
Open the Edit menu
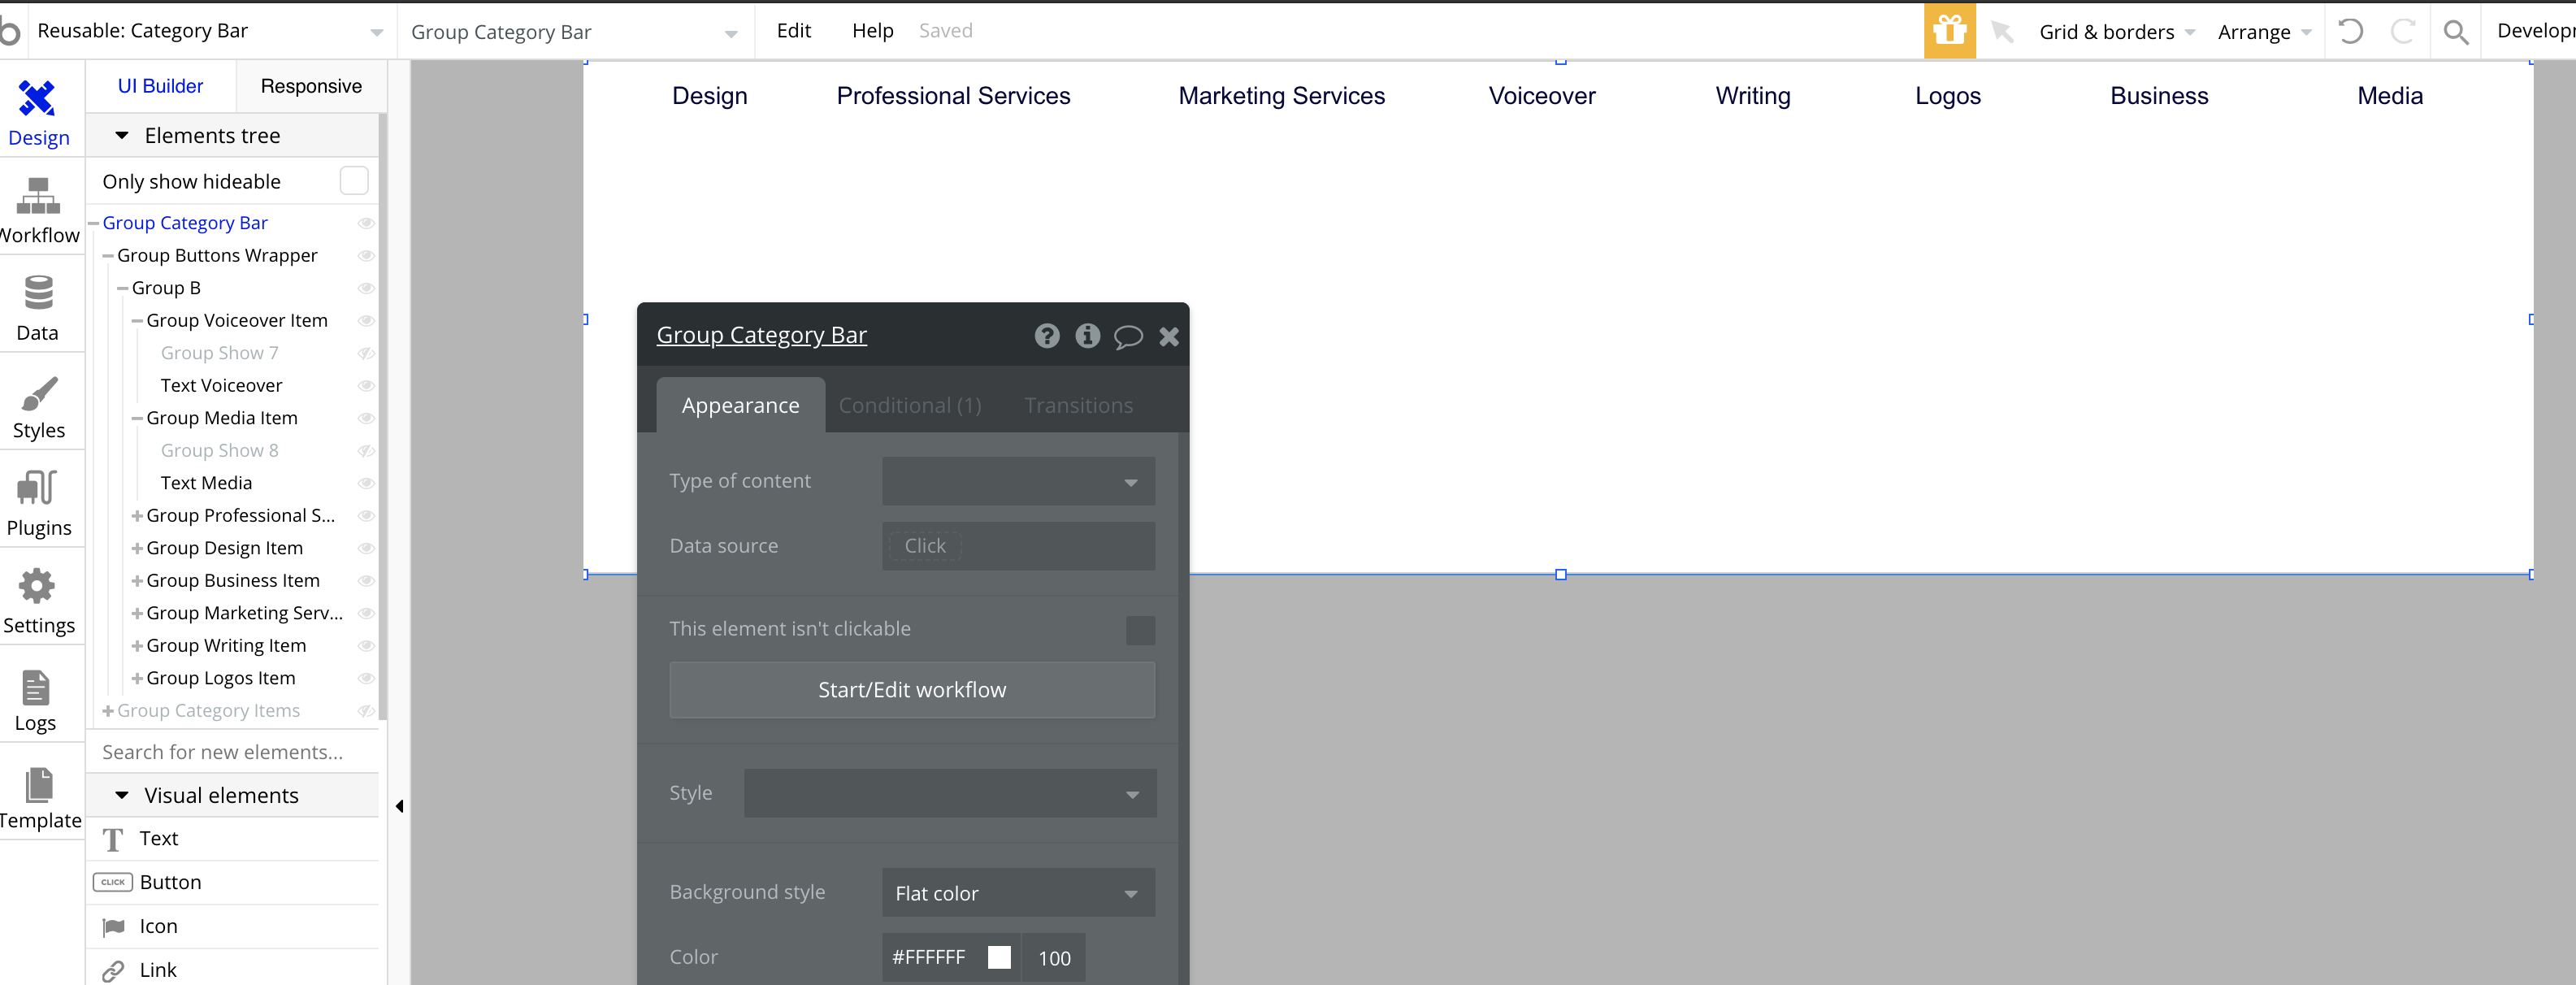[793, 30]
